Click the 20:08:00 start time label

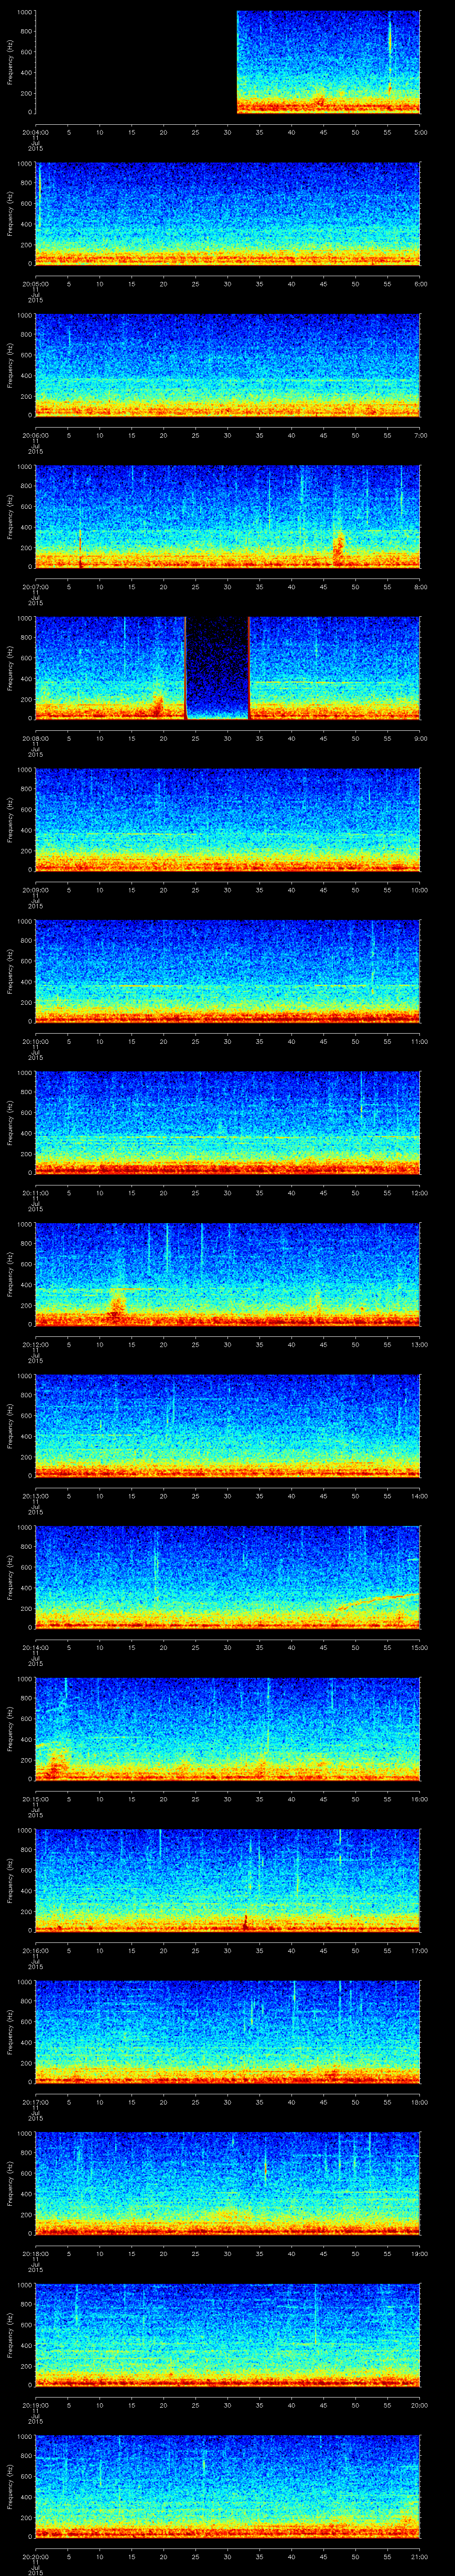click(35, 738)
